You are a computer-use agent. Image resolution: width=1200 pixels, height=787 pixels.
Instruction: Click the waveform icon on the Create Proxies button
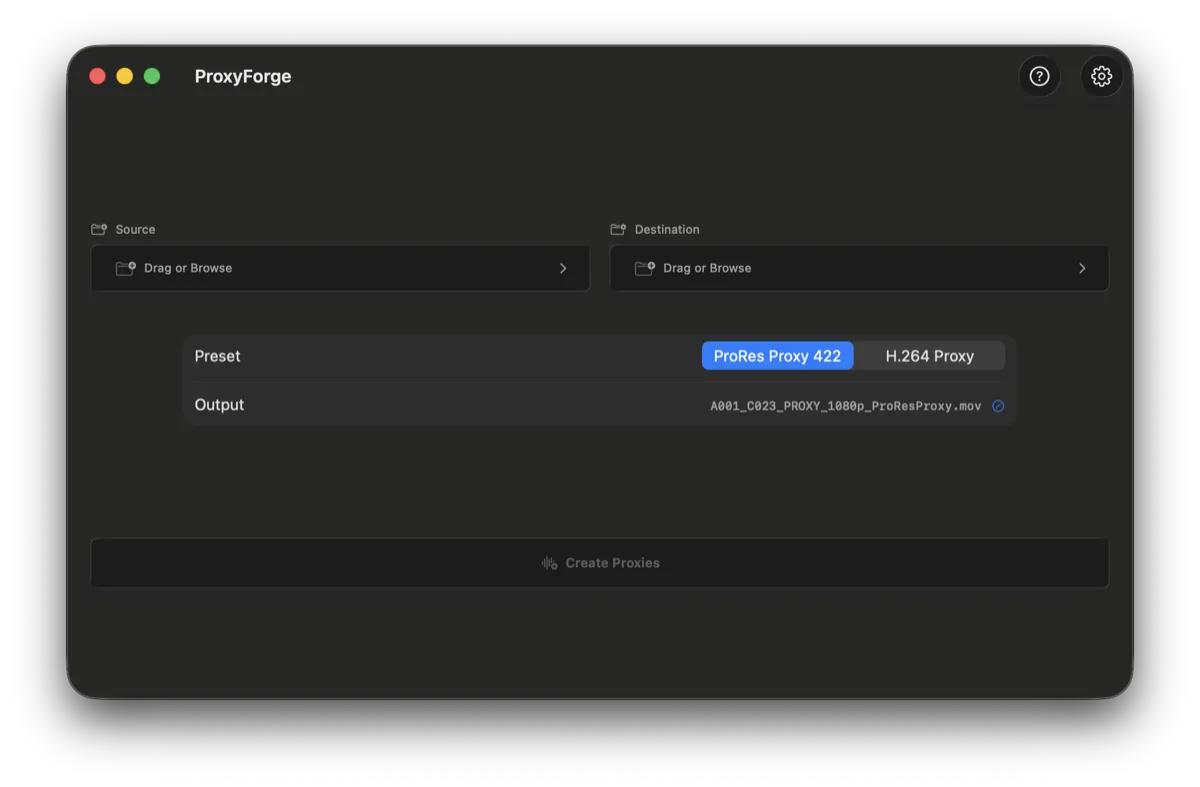click(x=548, y=562)
